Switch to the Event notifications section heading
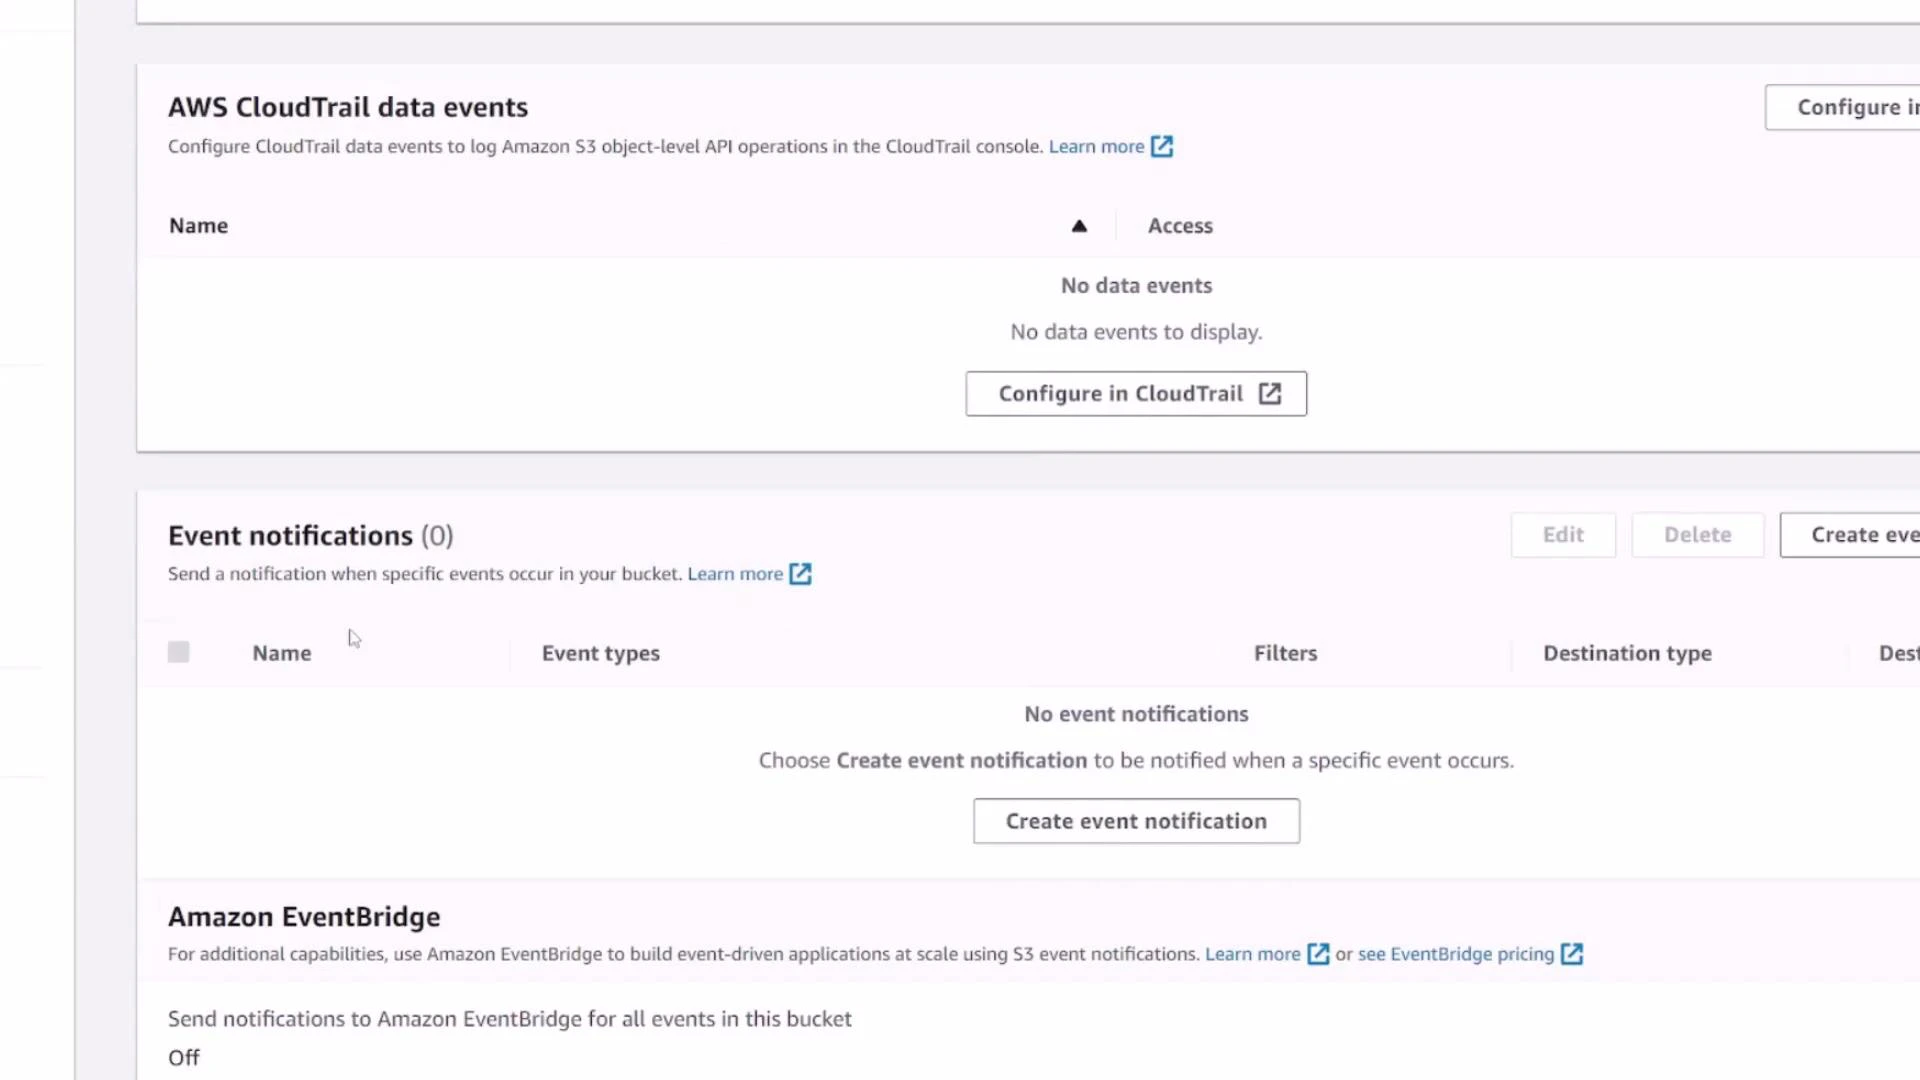Viewport: 1920px width, 1080px height. coord(290,535)
